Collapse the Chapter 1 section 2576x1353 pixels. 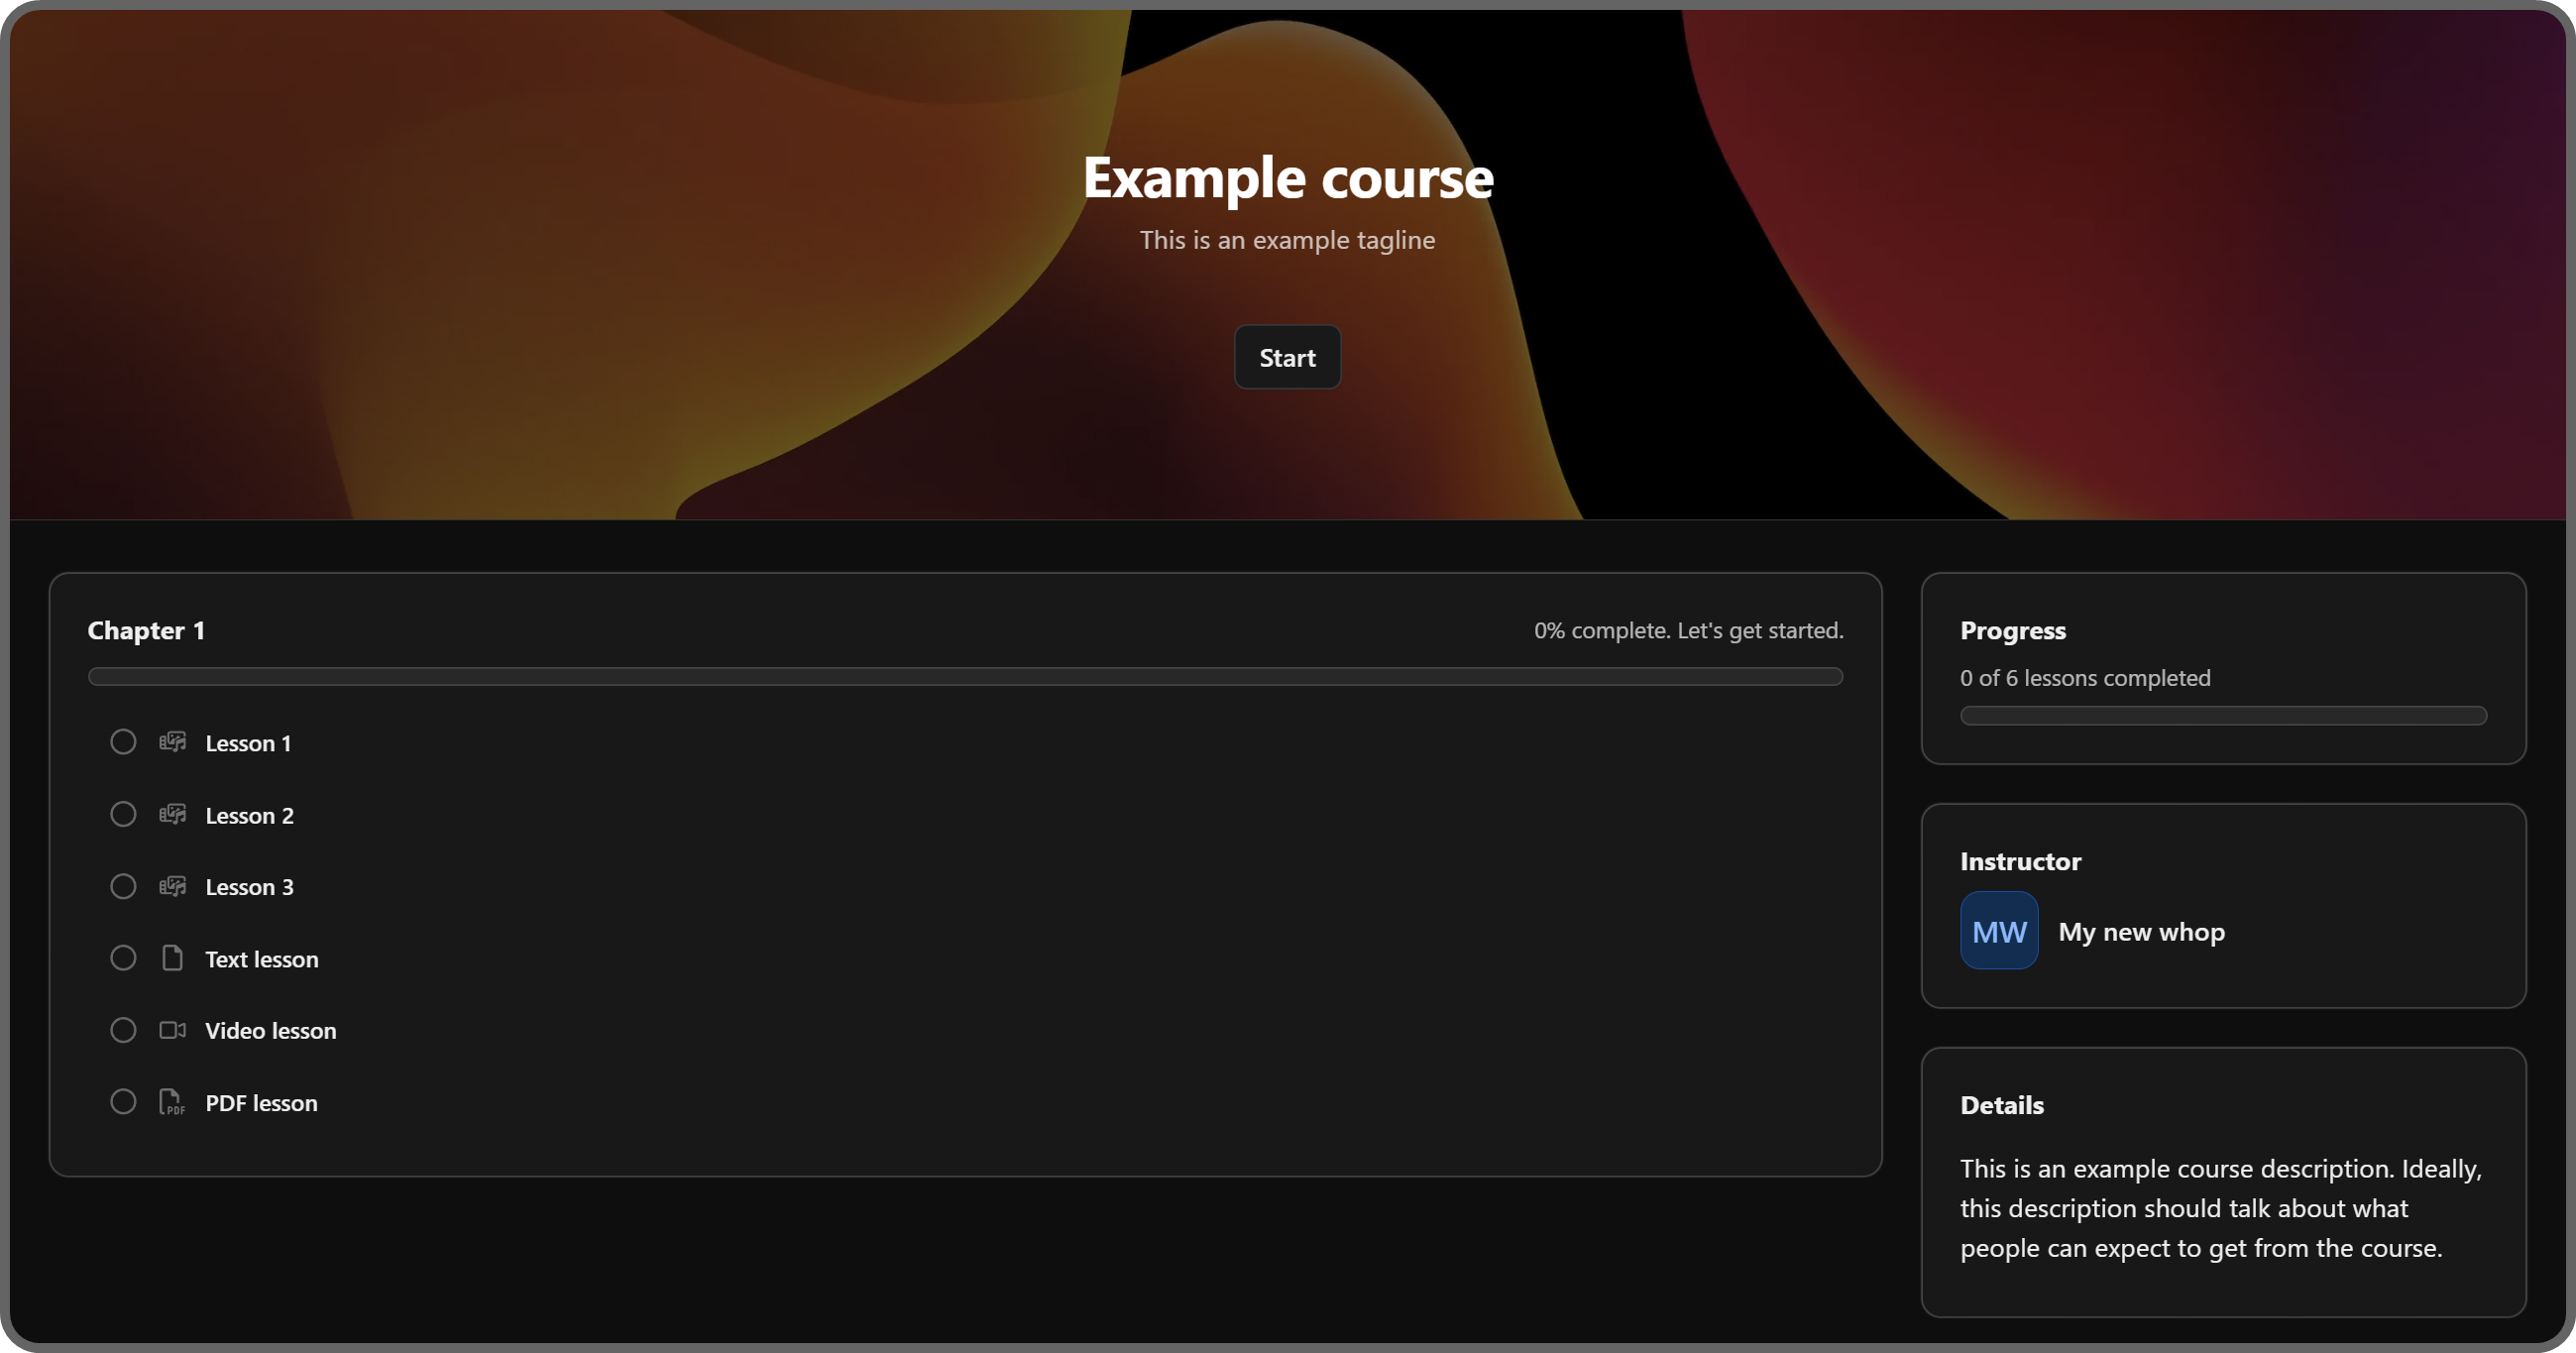(147, 630)
